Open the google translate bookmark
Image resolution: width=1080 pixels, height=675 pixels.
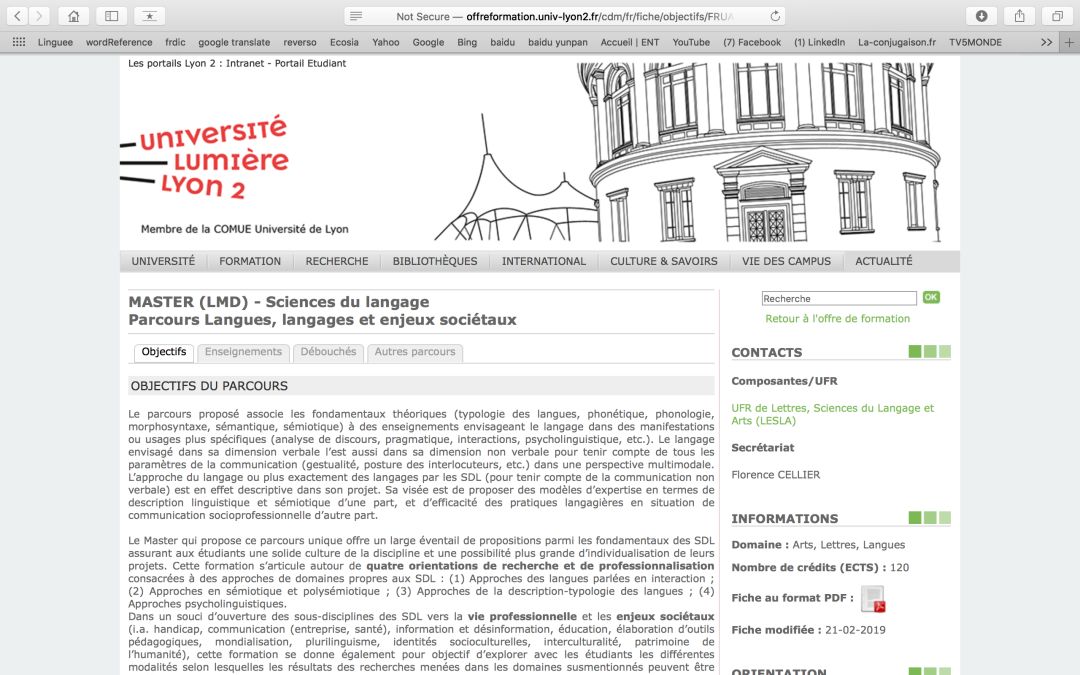pos(234,42)
